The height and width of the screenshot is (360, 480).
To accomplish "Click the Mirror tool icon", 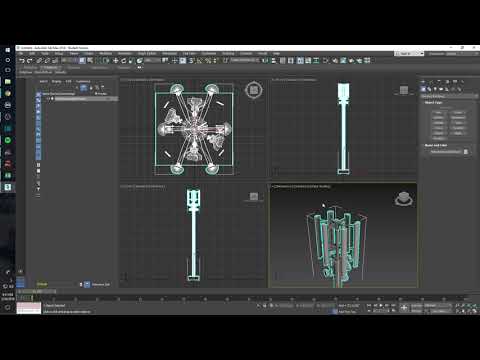I will point(265,61).
